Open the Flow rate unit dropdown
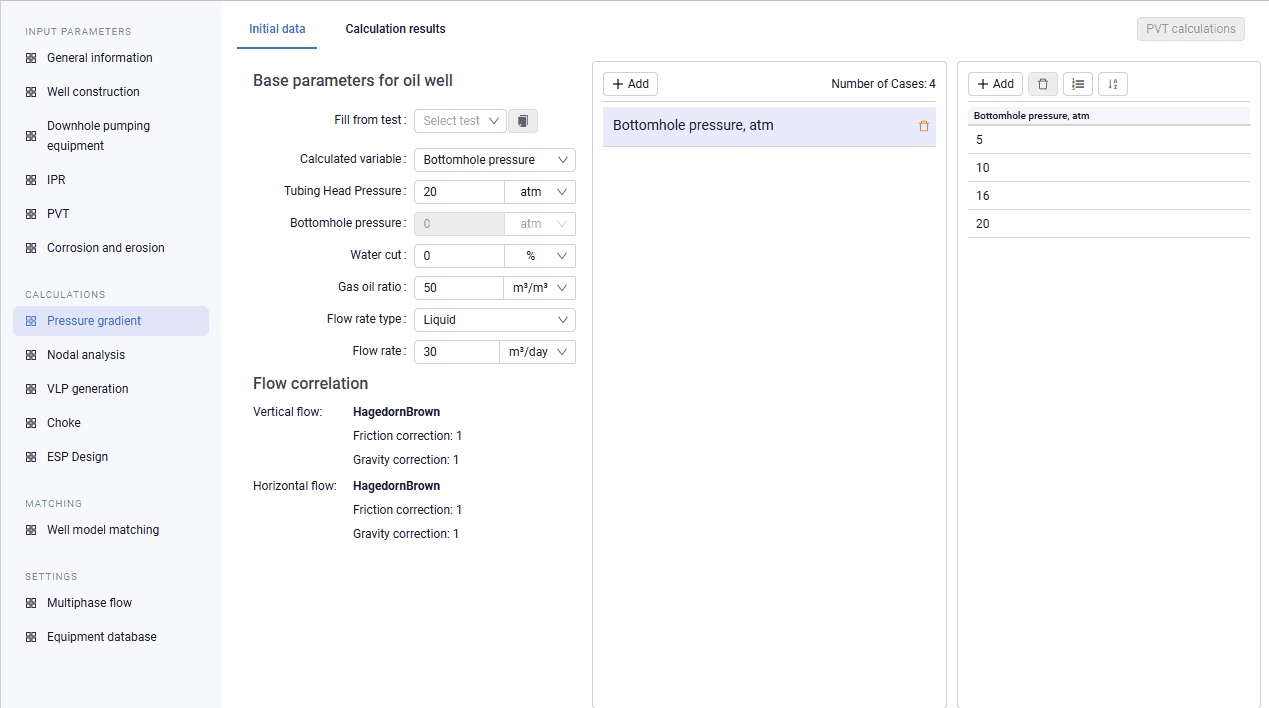This screenshot has height=708, width=1269. pos(537,352)
